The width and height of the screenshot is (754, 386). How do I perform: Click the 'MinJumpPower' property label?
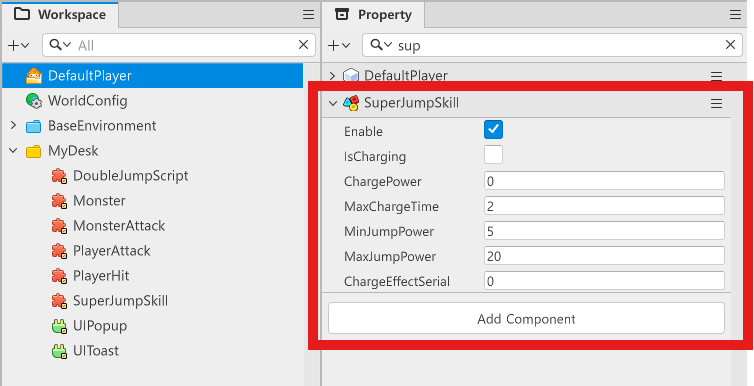(389, 232)
